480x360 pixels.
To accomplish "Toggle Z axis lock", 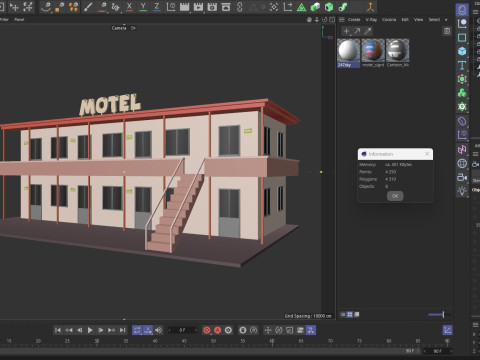I will click(x=157, y=7).
